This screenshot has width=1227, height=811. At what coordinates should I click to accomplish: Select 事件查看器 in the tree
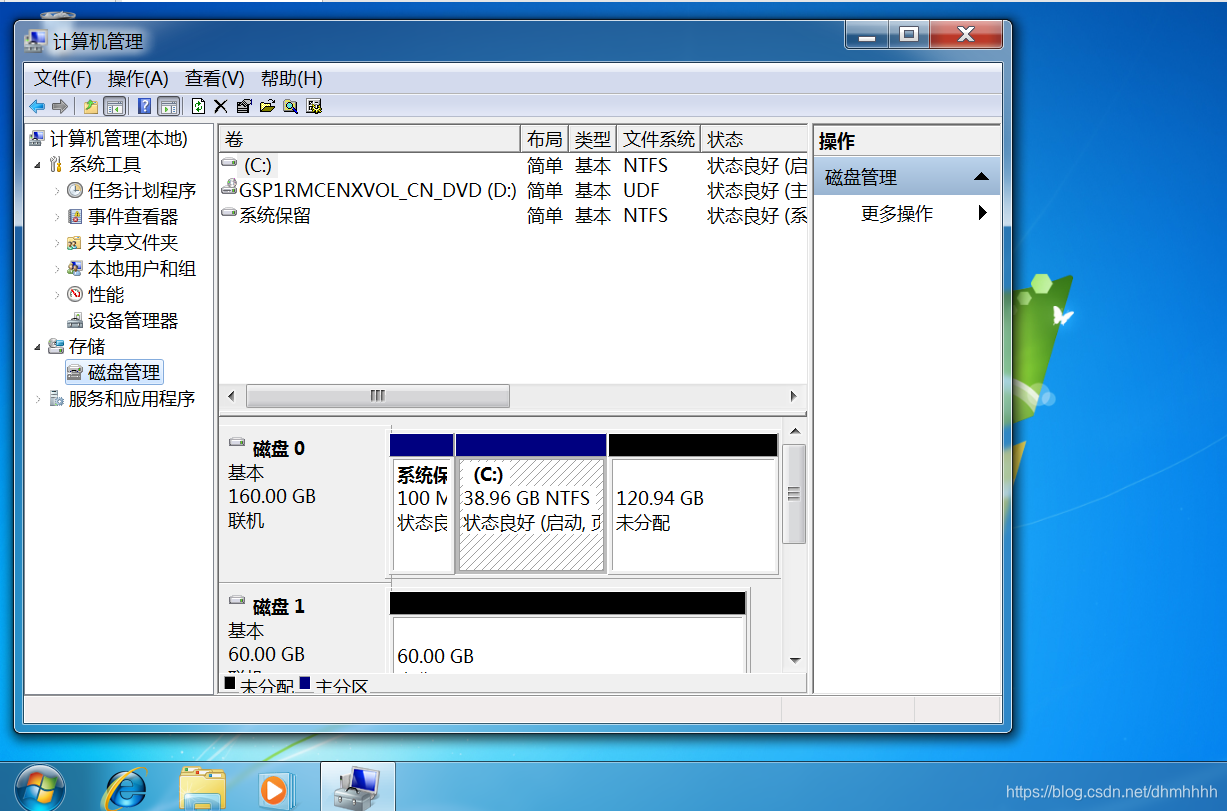pyautogui.click(x=132, y=217)
